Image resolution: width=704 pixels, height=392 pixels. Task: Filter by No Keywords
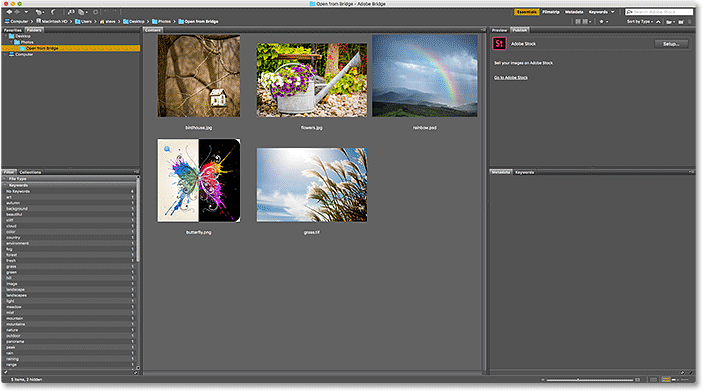coord(70,191)
